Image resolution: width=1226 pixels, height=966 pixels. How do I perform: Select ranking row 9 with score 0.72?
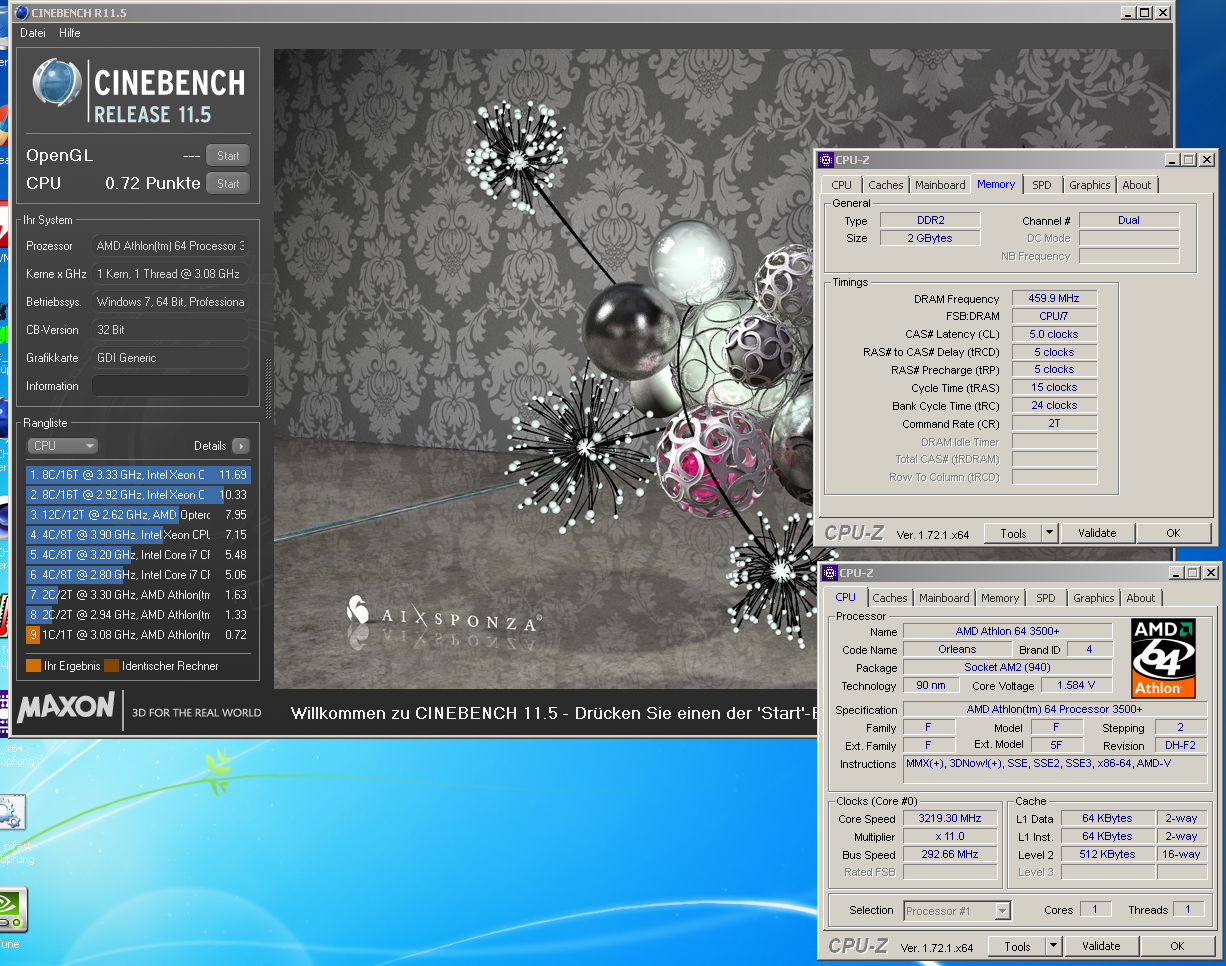(138, 635)
